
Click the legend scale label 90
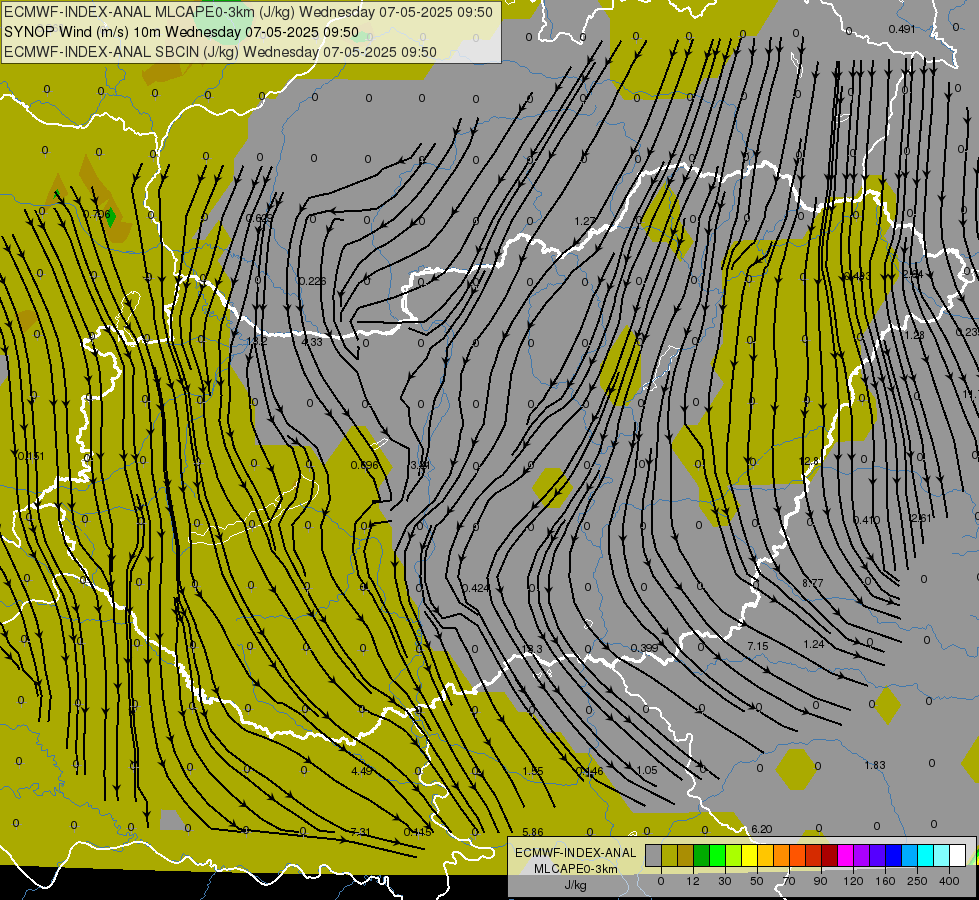820,881
